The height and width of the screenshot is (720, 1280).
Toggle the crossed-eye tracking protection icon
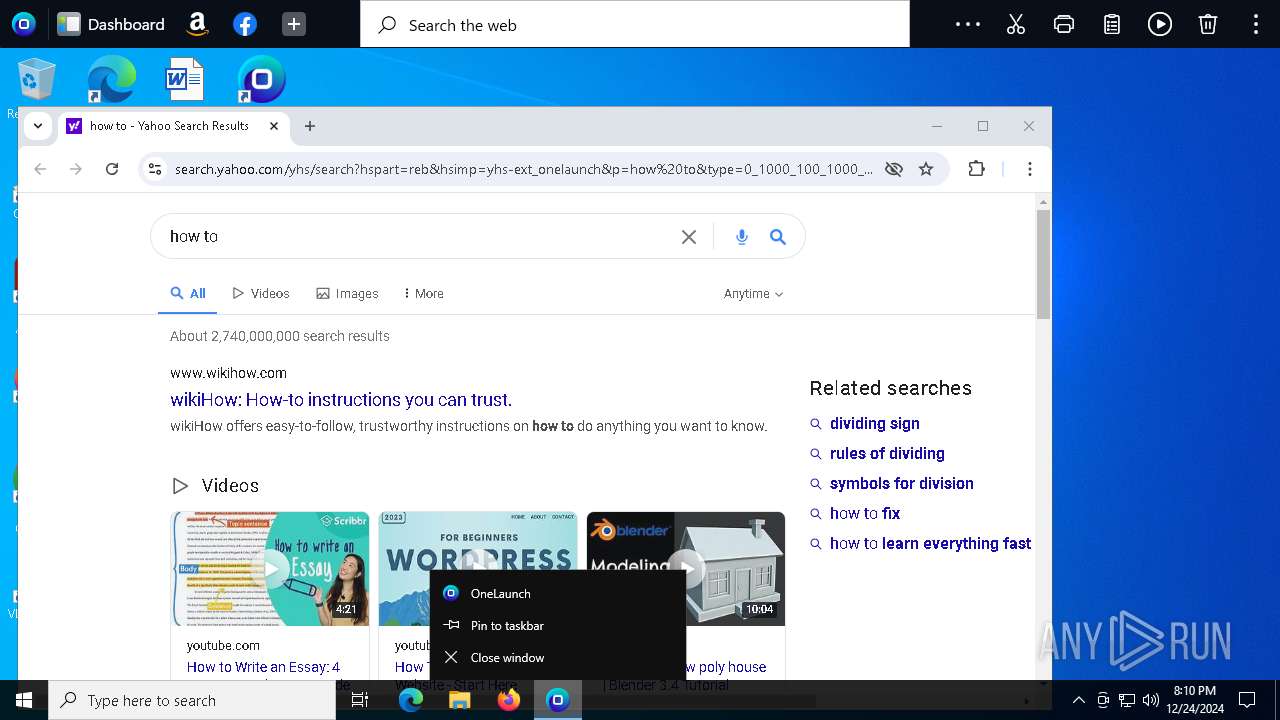(x=894, y=169)
